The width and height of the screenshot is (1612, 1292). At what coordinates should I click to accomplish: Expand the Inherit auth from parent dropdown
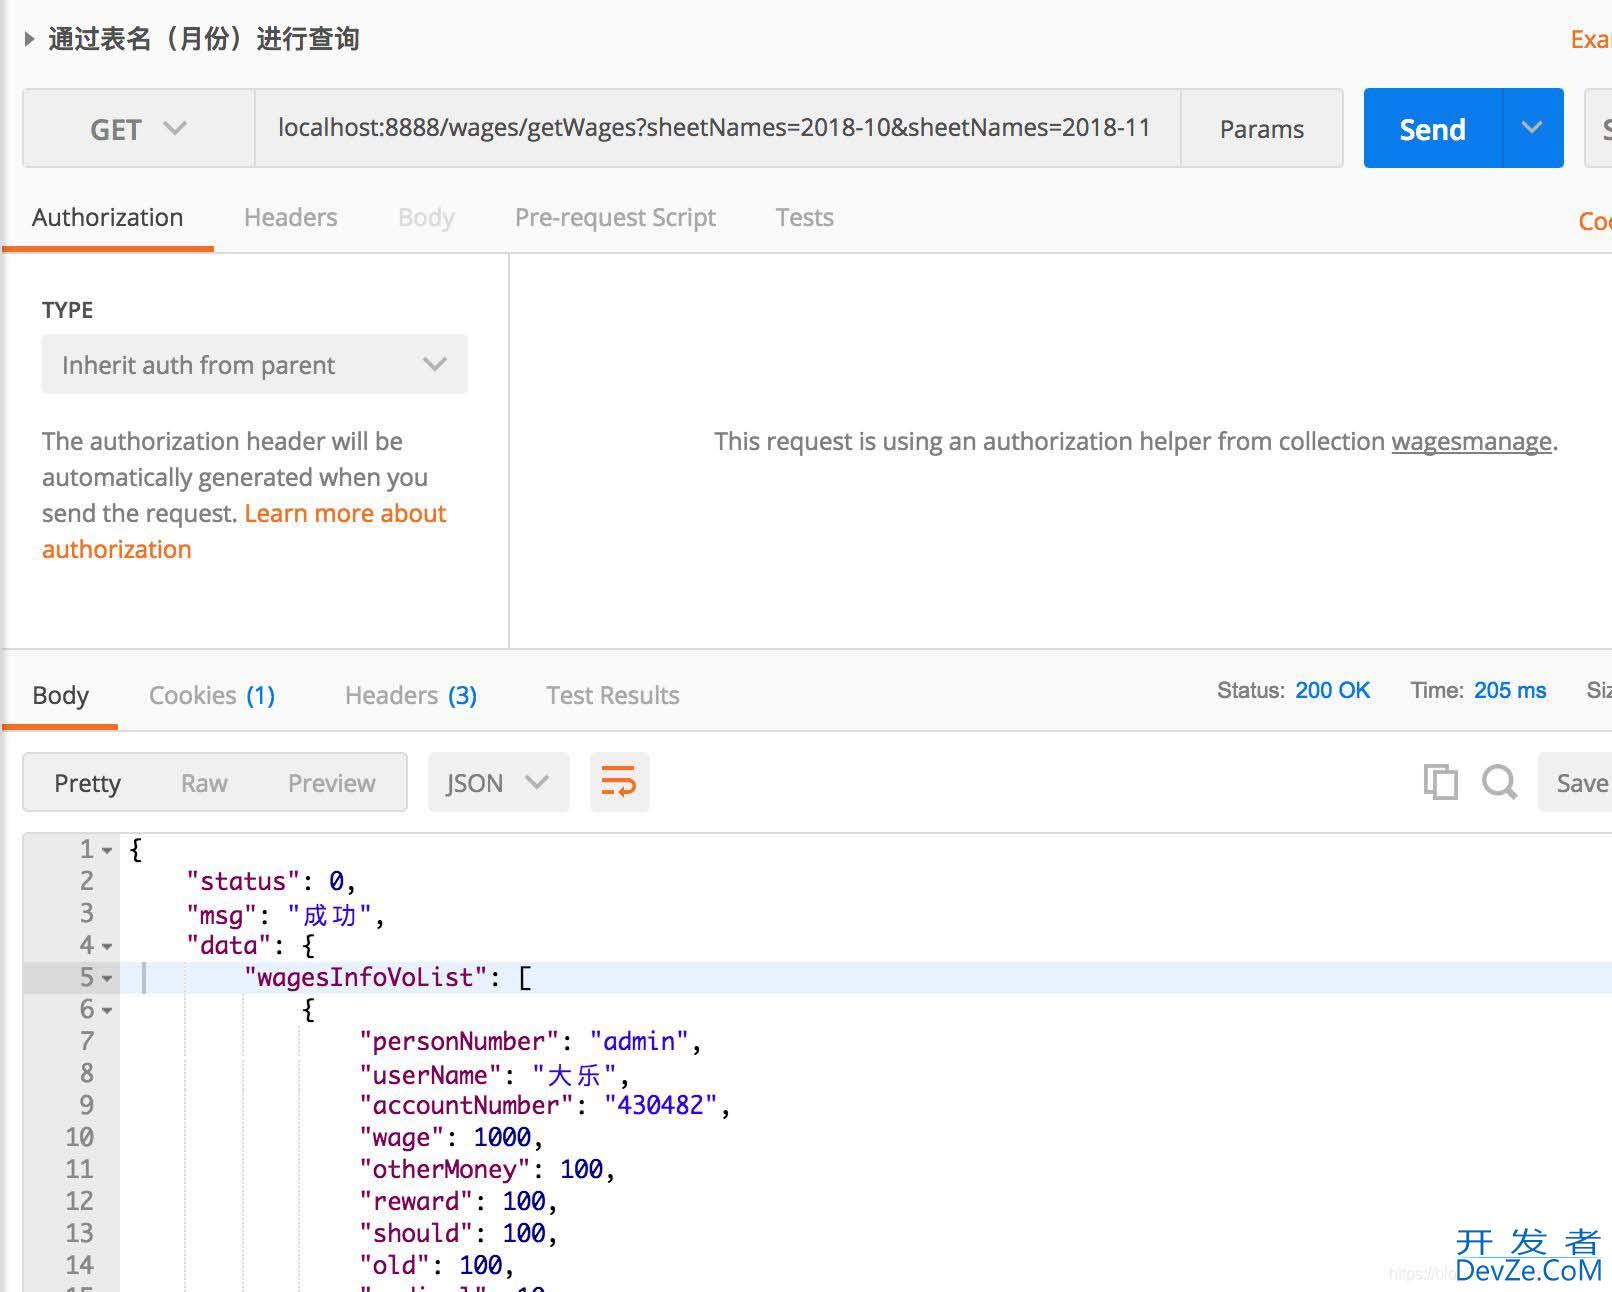click(x=254, y=364)
